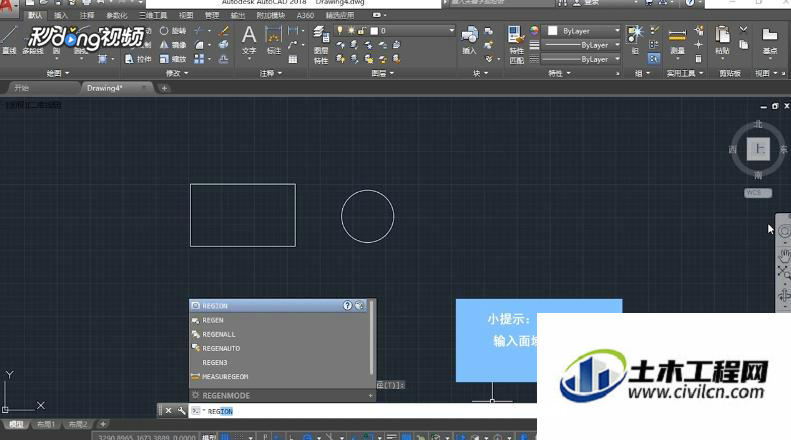
Task: Expand the Properties (特性) panel flyout
Action: tap(559, 74)
